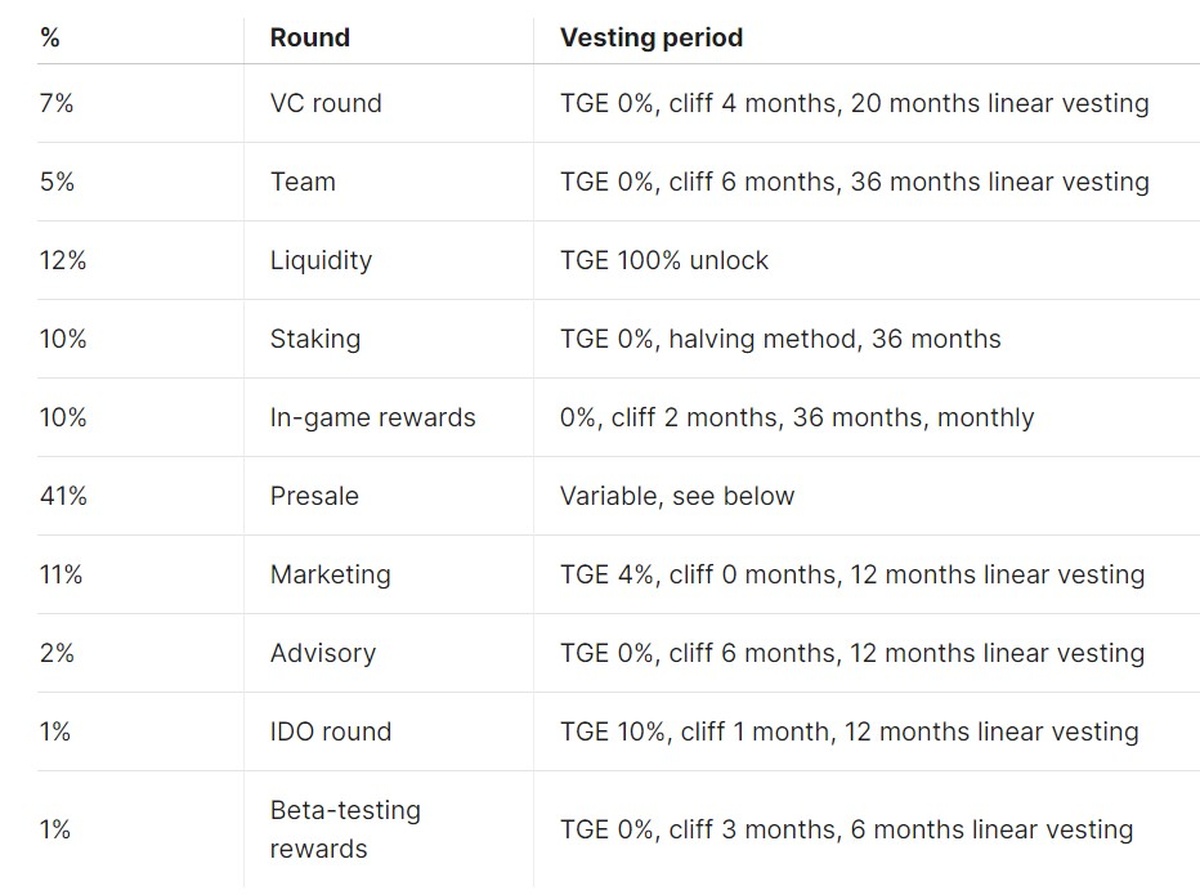Click the Presale round cell
The height and width of the screenshot is (895, 1200).
click(314, 496)
